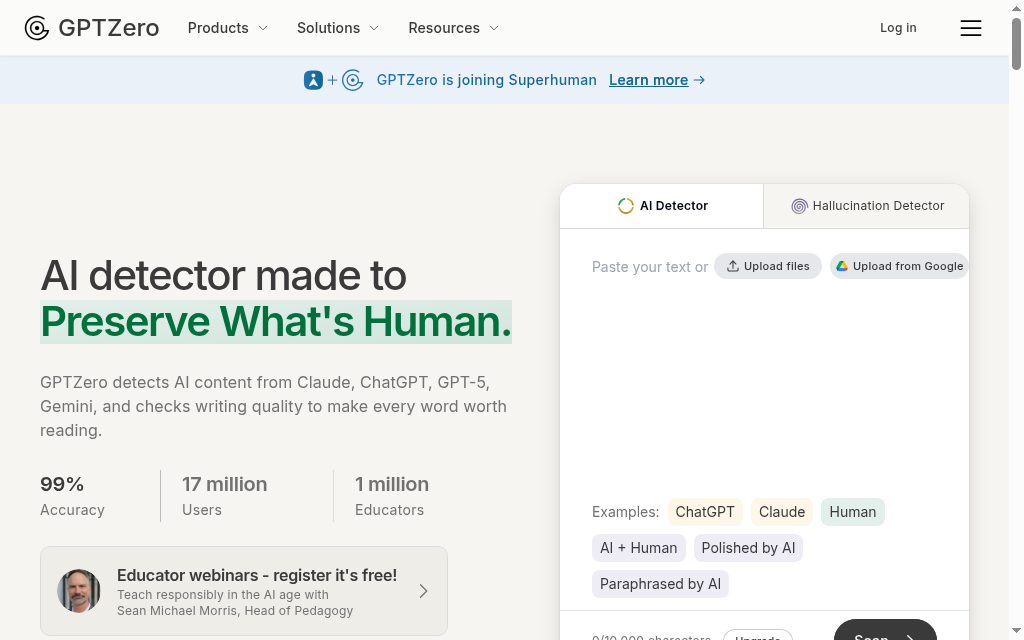Image resolution: width=1024 pixels, height=640 pixels.
Task: Switch to the AI Detector tab
Action: [x=662, y=206]
